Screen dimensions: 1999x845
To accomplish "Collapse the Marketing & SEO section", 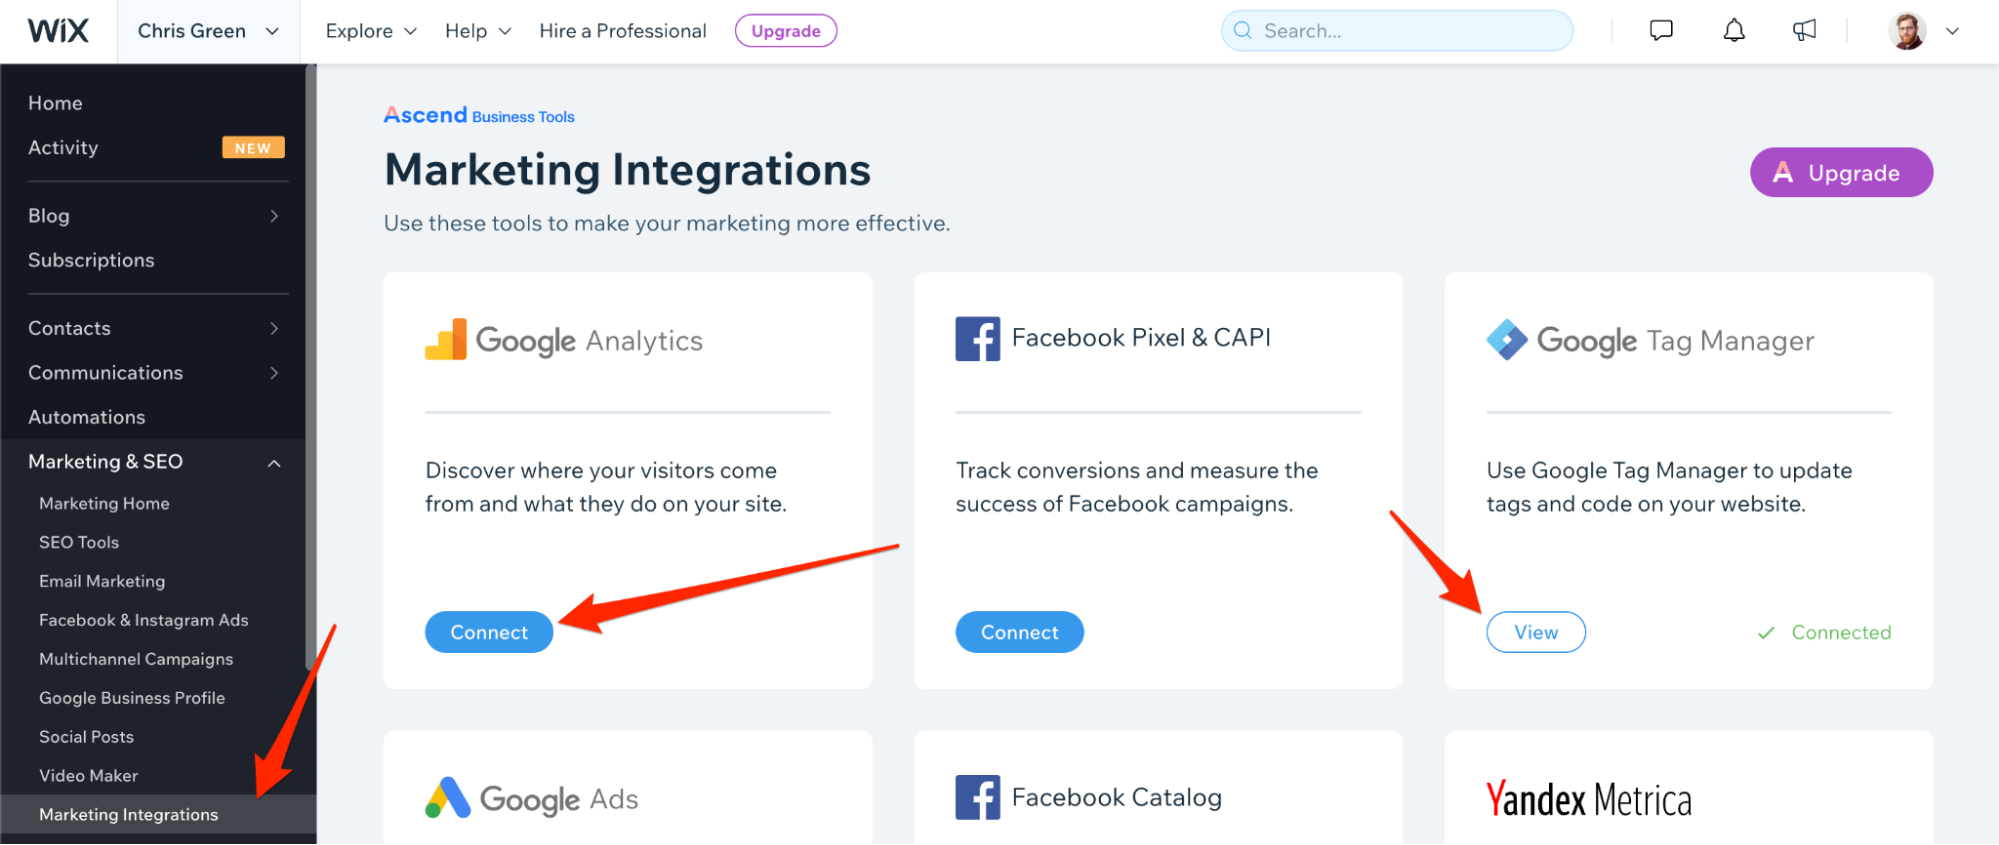I will (274, 463).
